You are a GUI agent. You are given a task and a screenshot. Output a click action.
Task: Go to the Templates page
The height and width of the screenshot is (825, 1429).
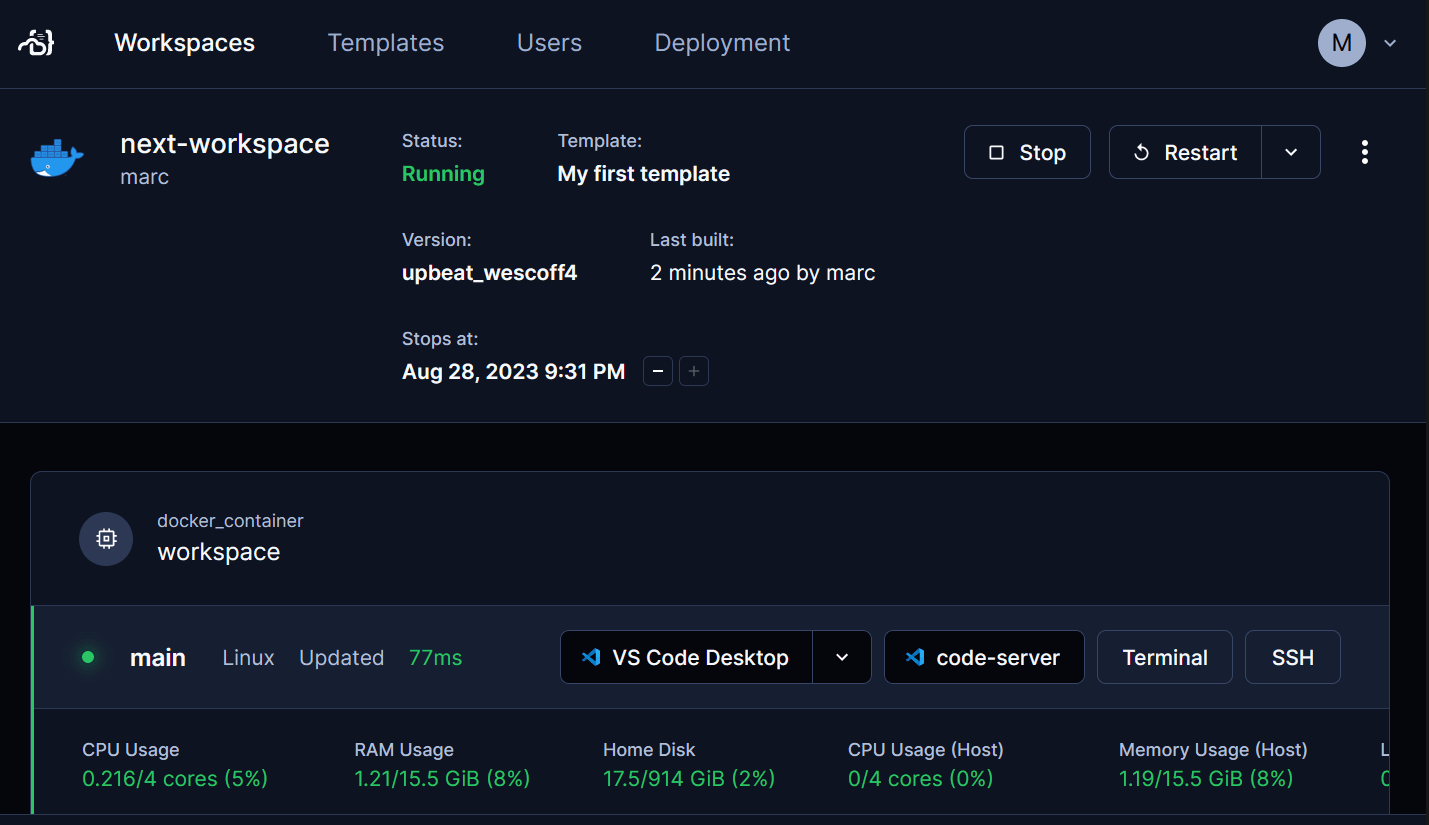[386, 43]
